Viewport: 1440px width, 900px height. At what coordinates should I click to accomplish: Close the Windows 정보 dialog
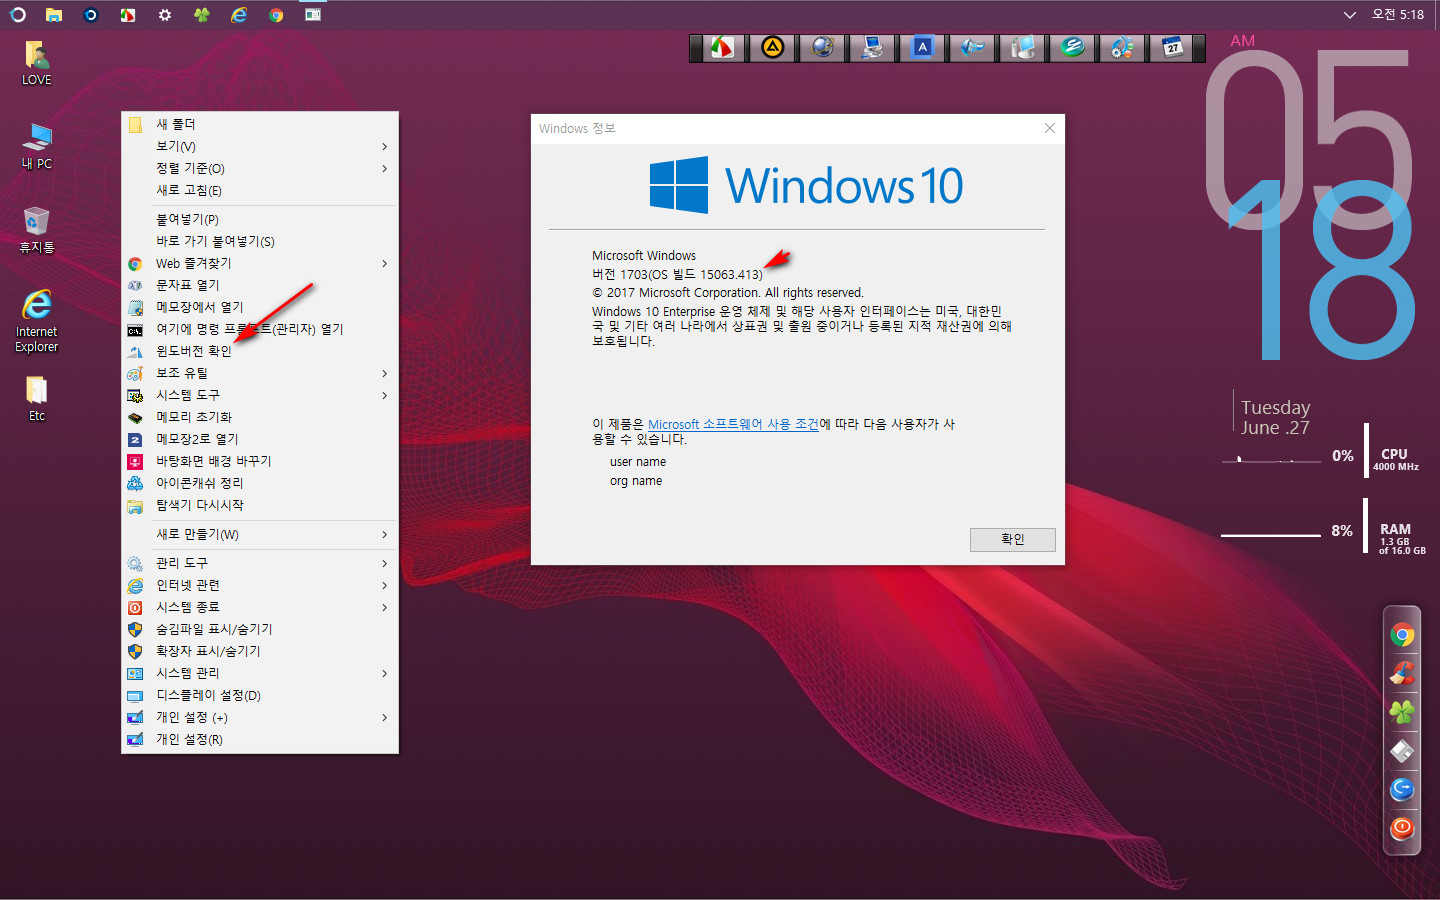[1049, 128]
